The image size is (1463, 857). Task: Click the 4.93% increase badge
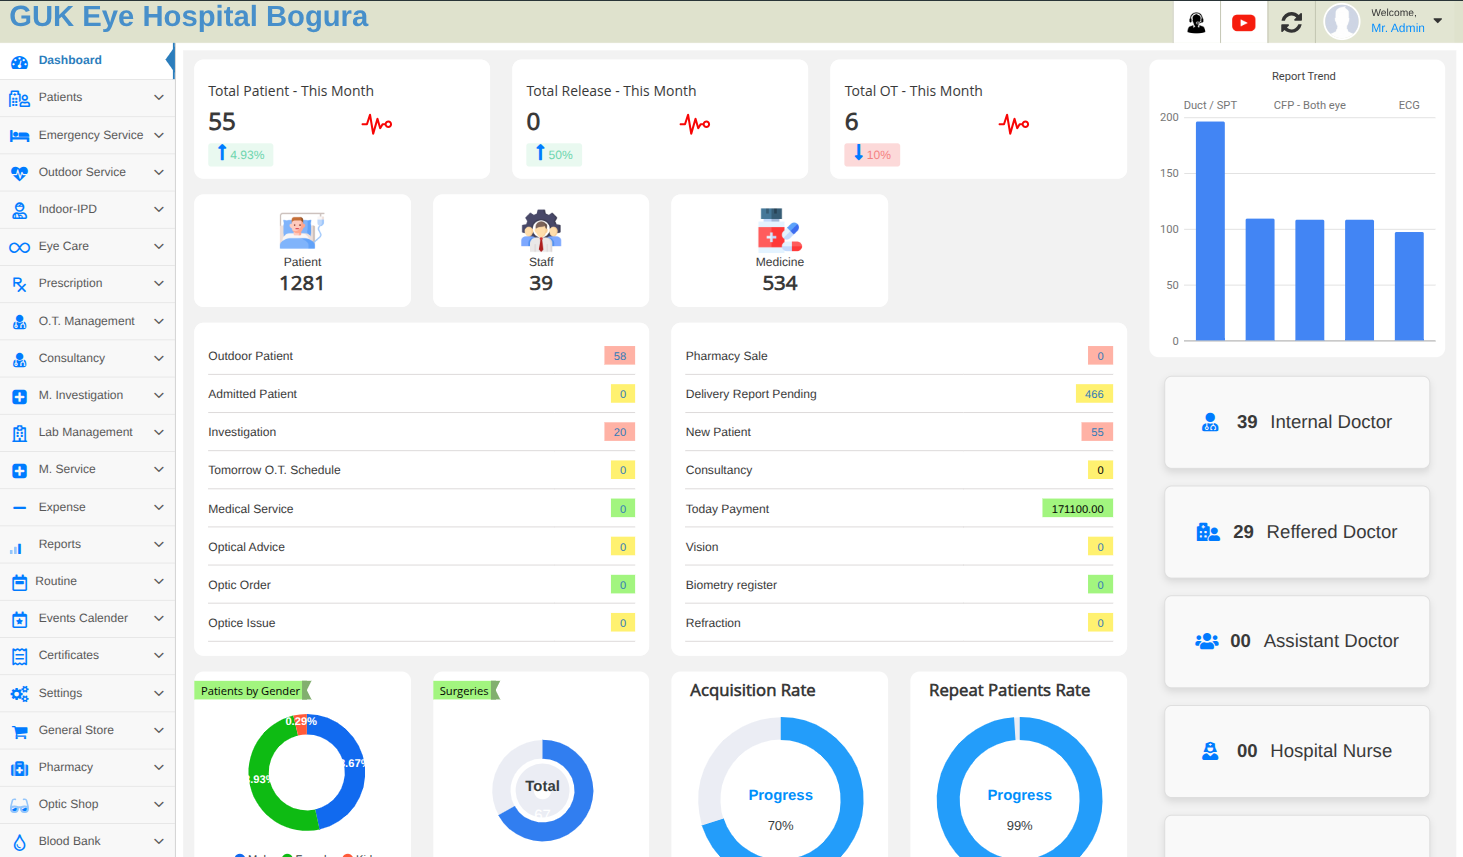pyautogui.click(x=241, y=154)
